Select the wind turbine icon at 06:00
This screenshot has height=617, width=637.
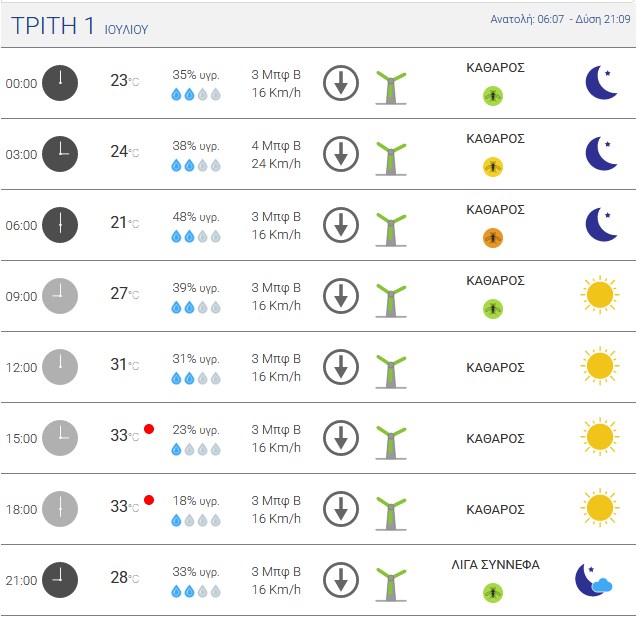click(x=391, y=229)
